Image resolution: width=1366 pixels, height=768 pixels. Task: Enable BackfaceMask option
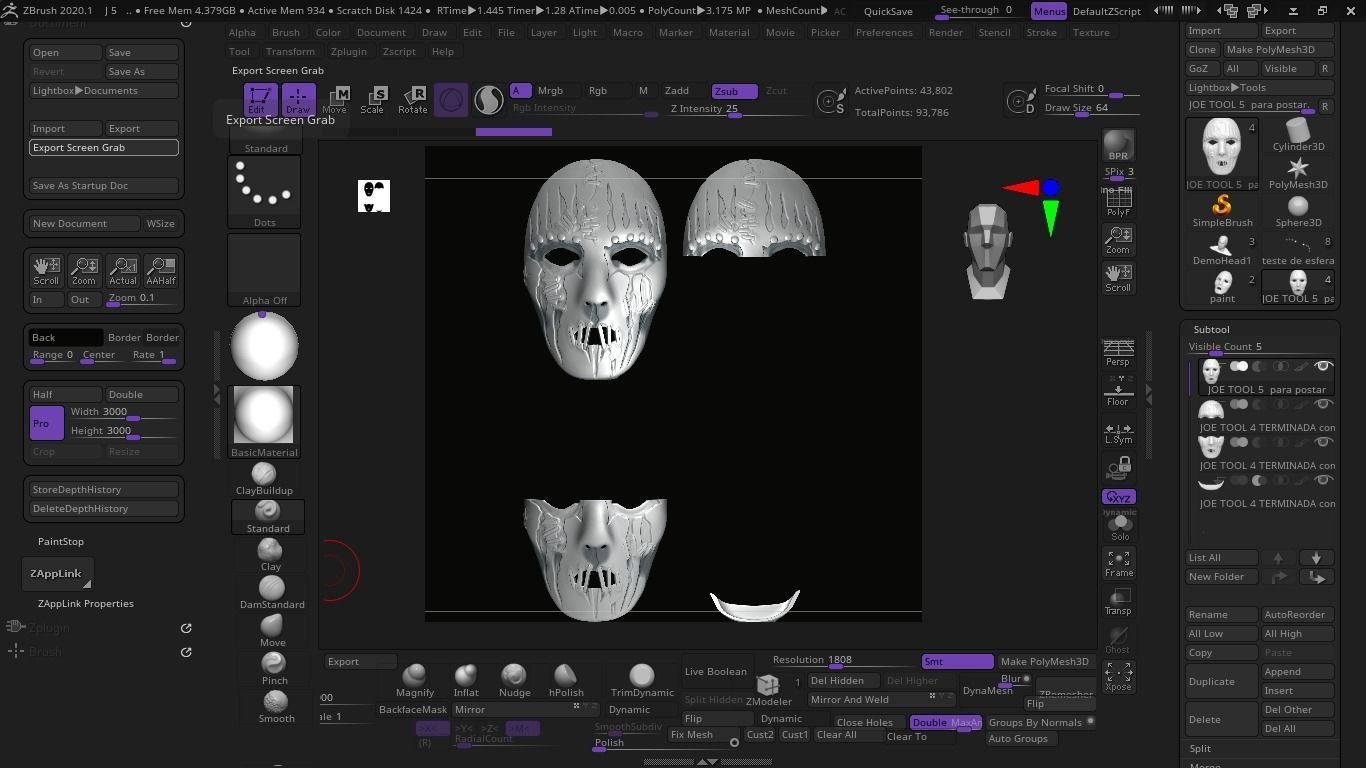click(412, 710)
